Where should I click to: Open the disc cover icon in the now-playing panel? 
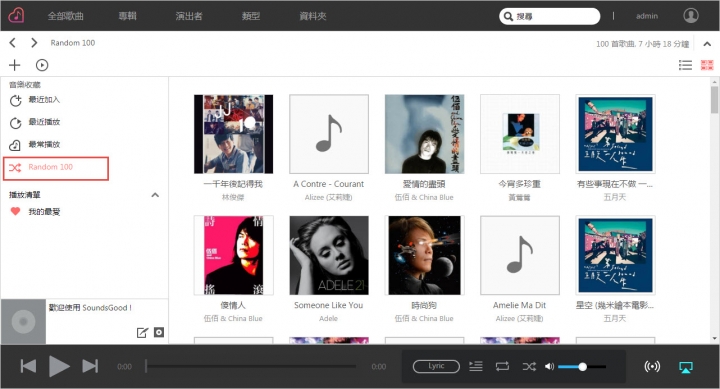pos(159,332)
